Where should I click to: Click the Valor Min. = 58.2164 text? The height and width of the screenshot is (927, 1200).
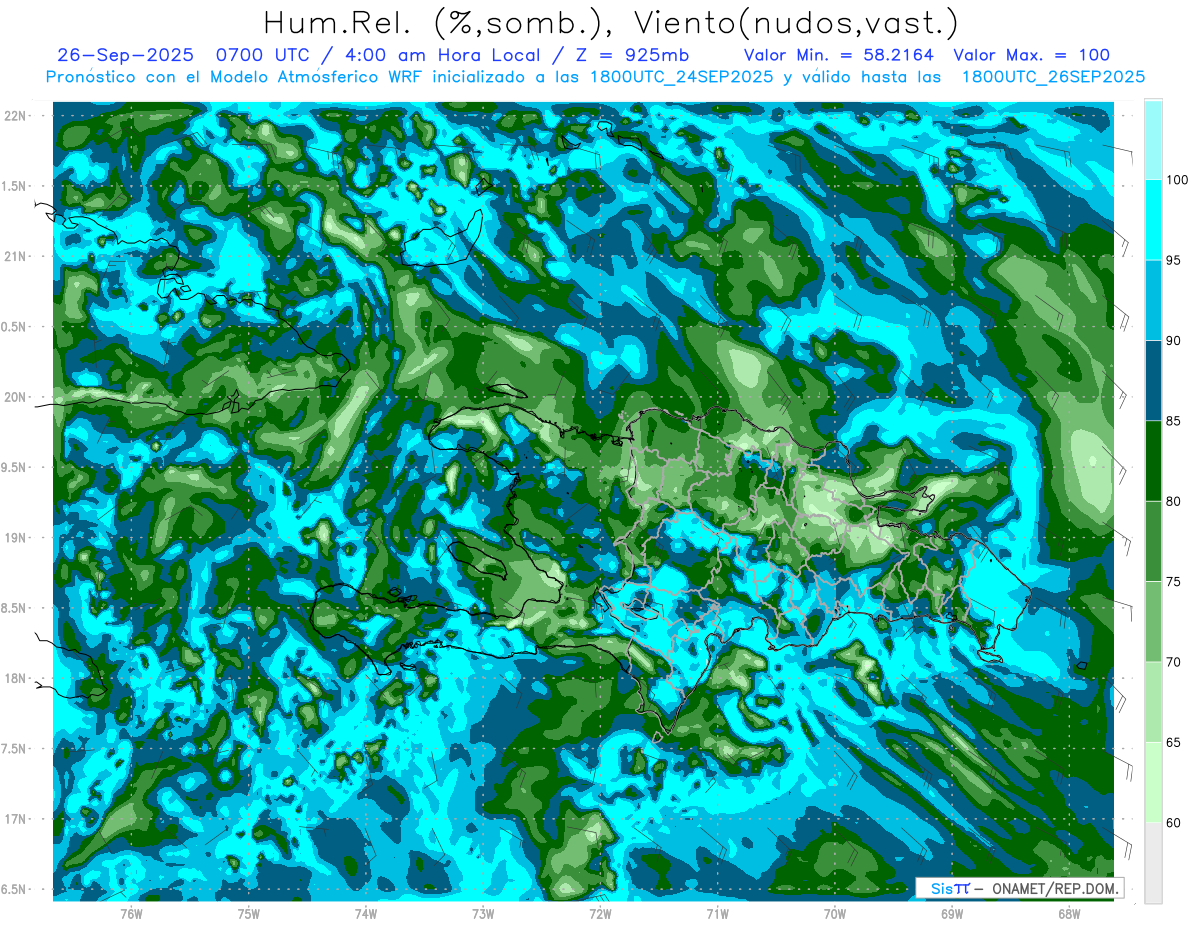click(839, 55)
